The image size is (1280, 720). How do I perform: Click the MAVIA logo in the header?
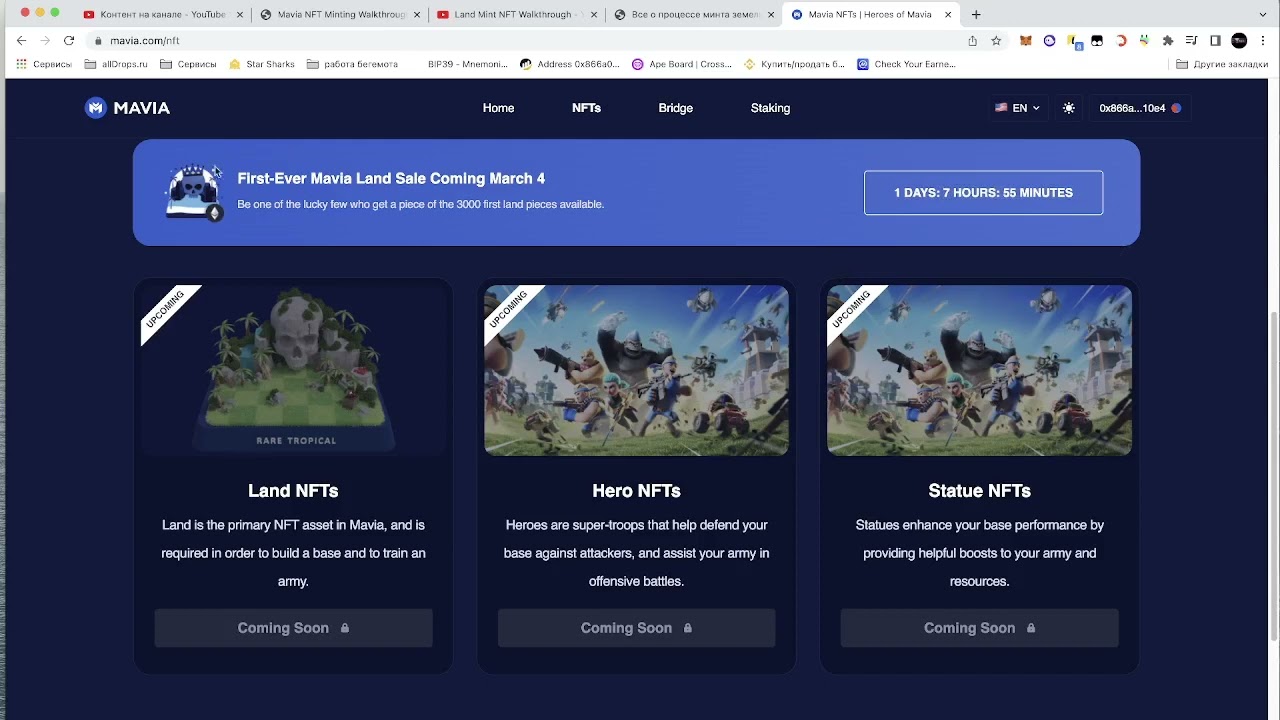[x=127, y=108]
